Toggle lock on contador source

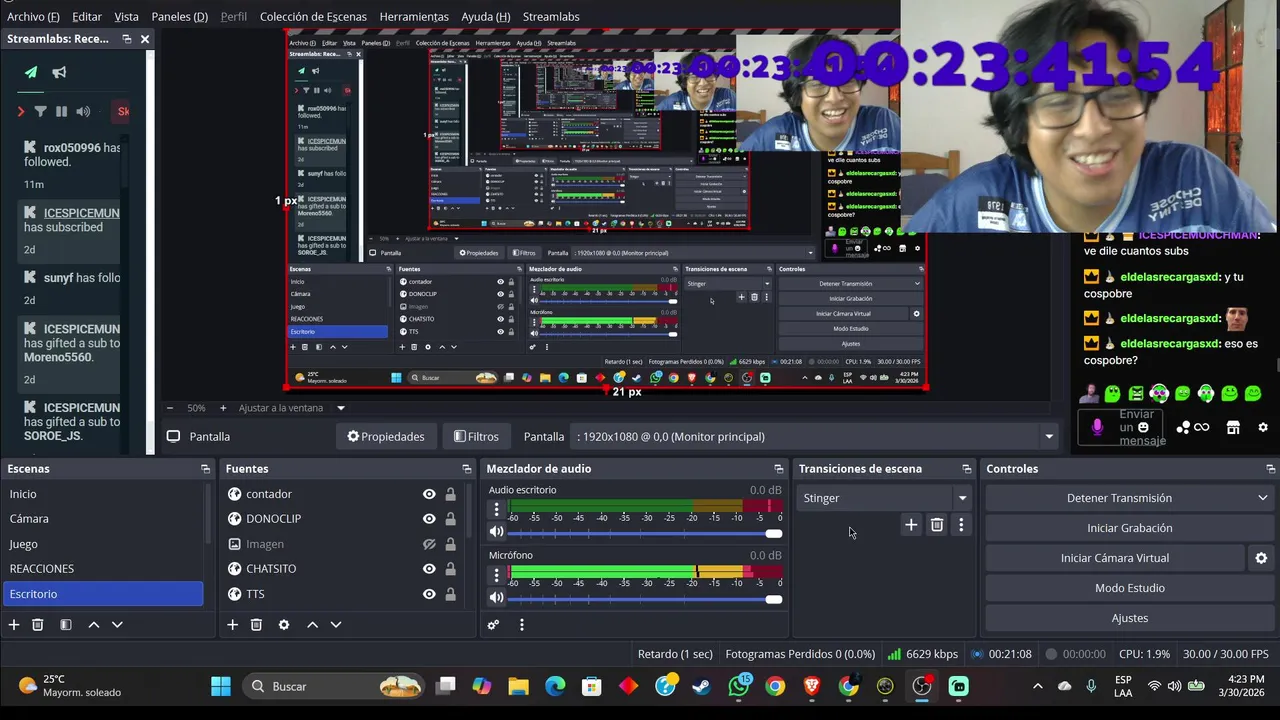coord(451,494)
